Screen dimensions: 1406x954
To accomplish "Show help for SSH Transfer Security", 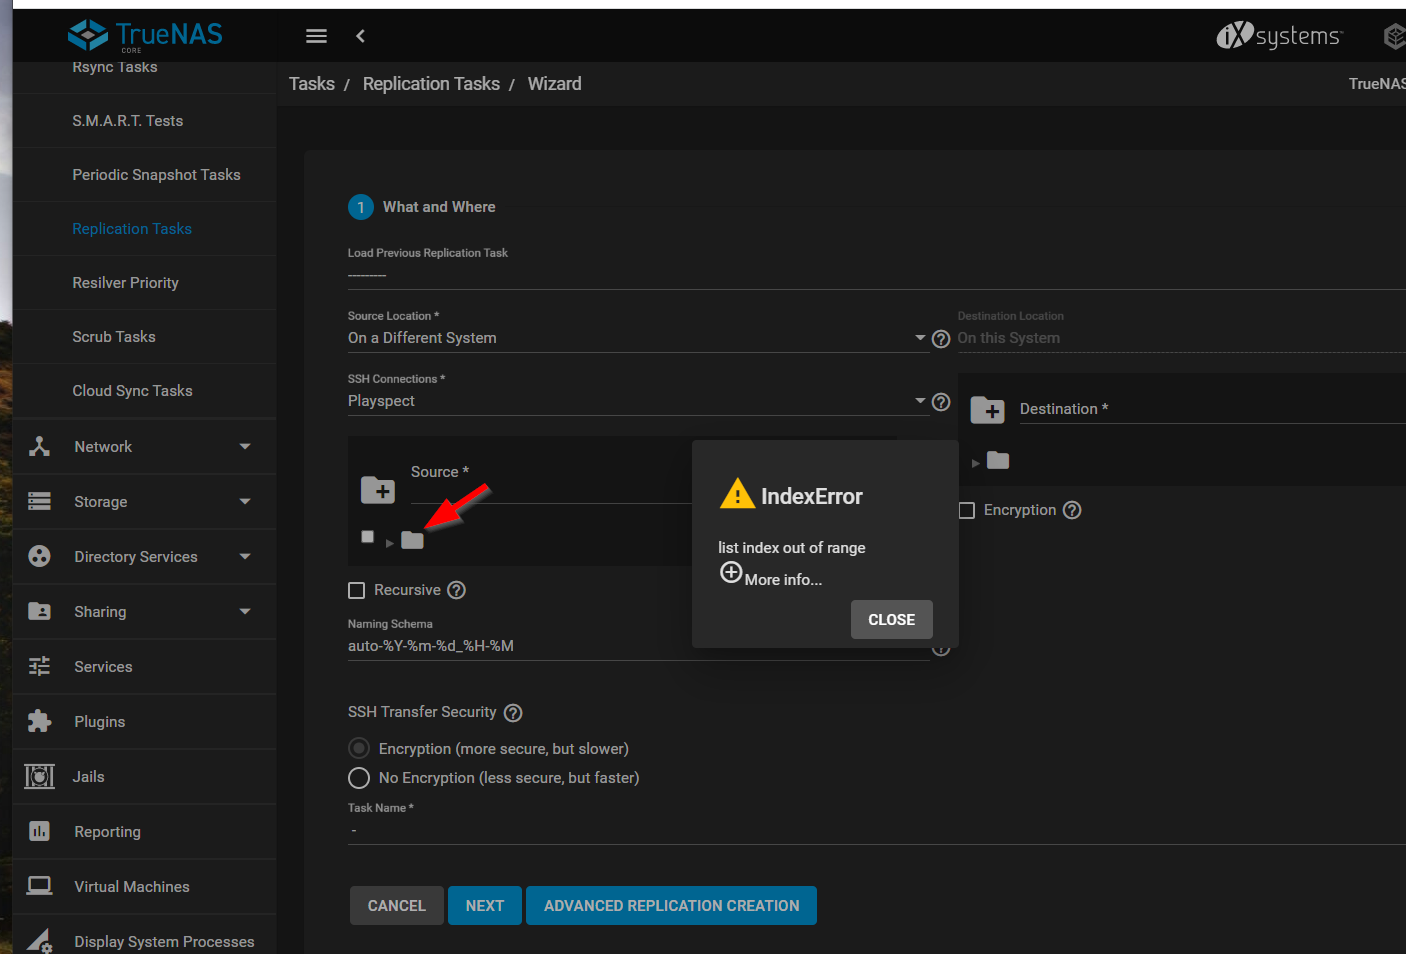I will click(x=513, y=713).
